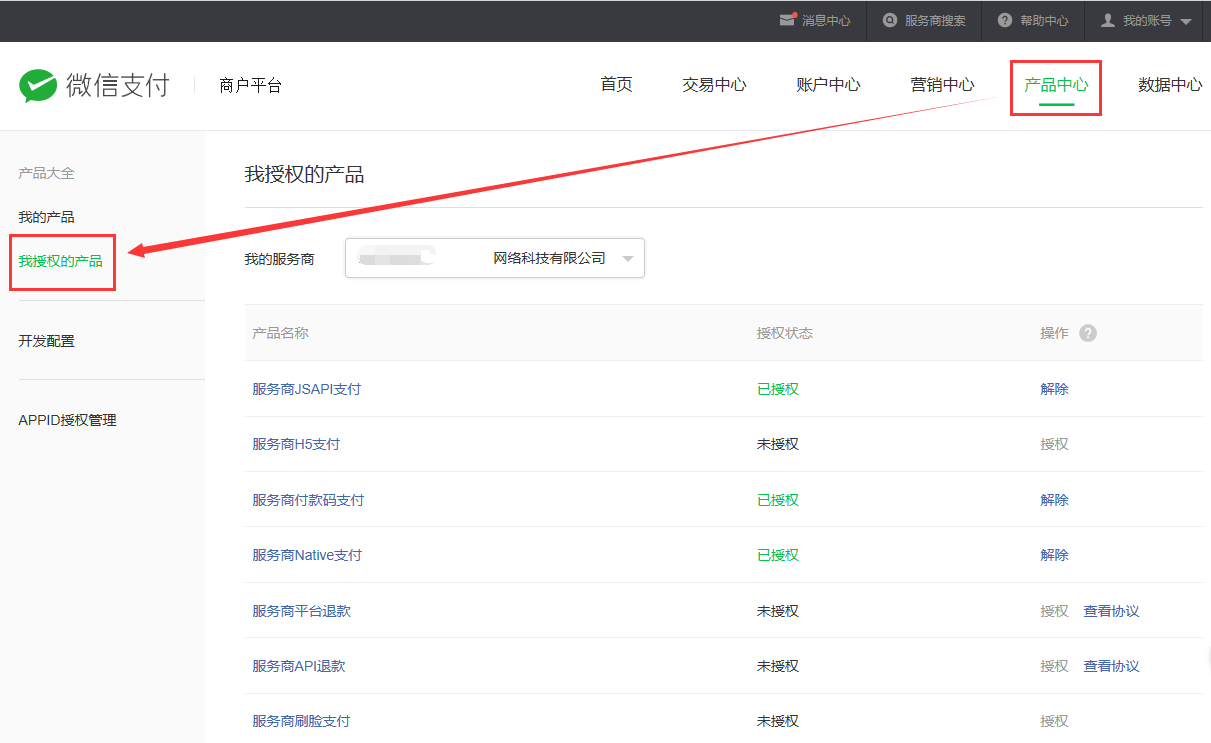Open 开发配置 in sidebar

(46, 341)
